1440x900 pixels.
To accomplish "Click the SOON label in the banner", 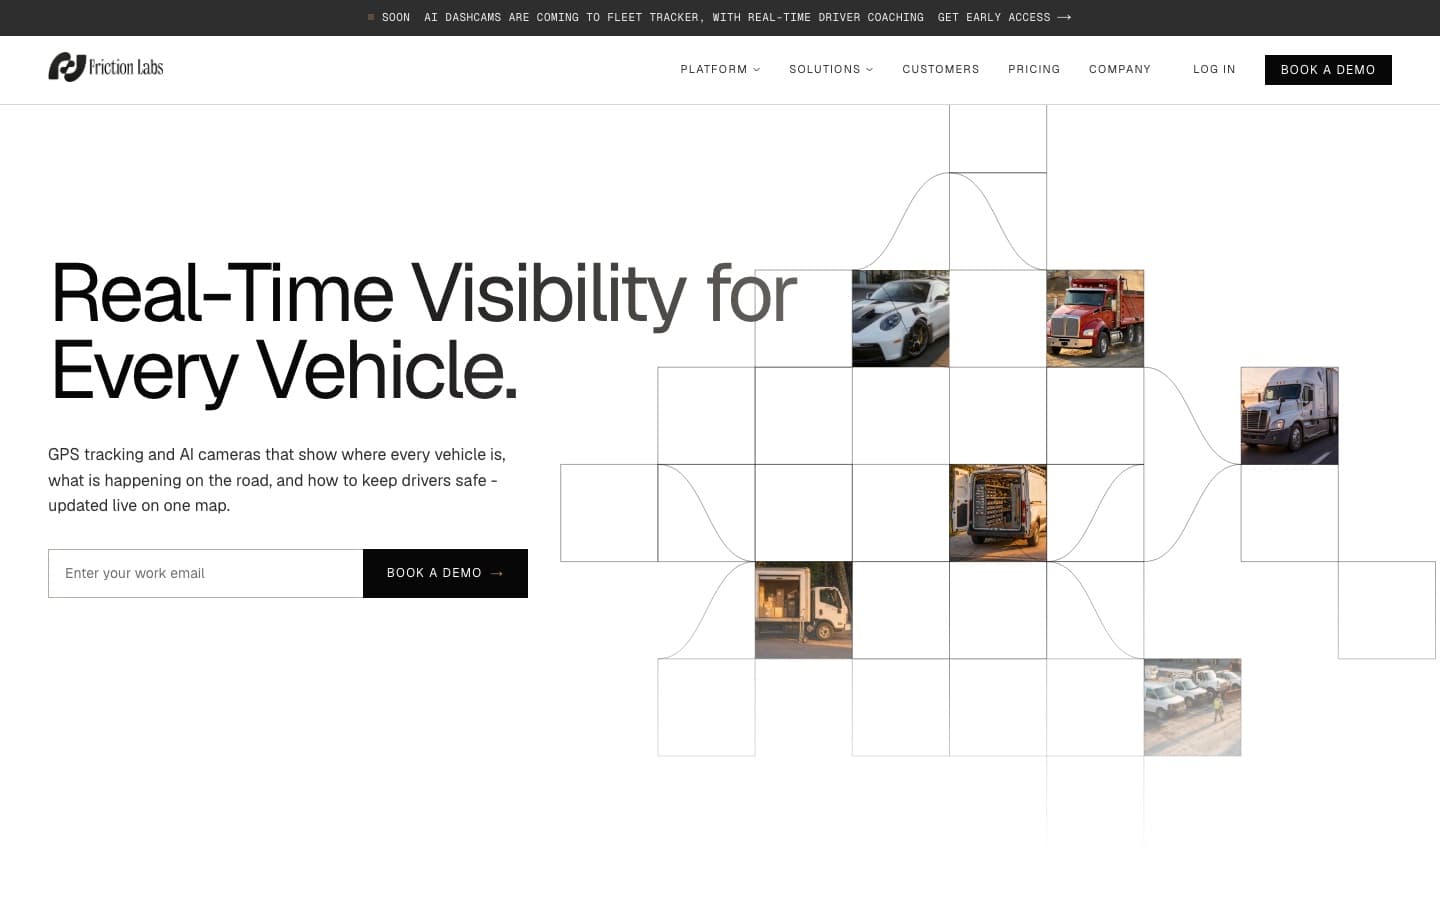I will click(396, 17).
